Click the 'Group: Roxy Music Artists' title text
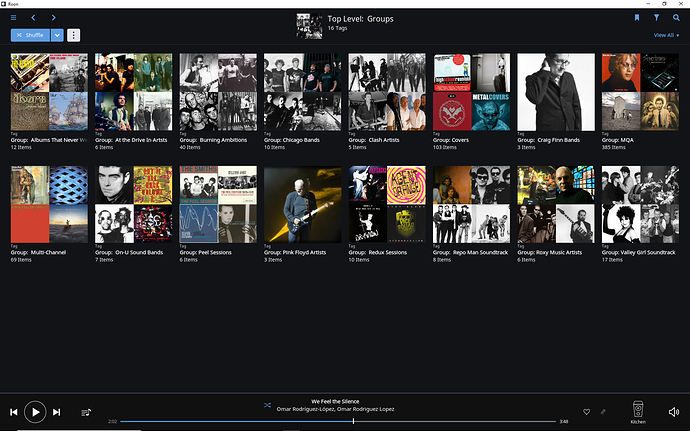 pos(550,252)
